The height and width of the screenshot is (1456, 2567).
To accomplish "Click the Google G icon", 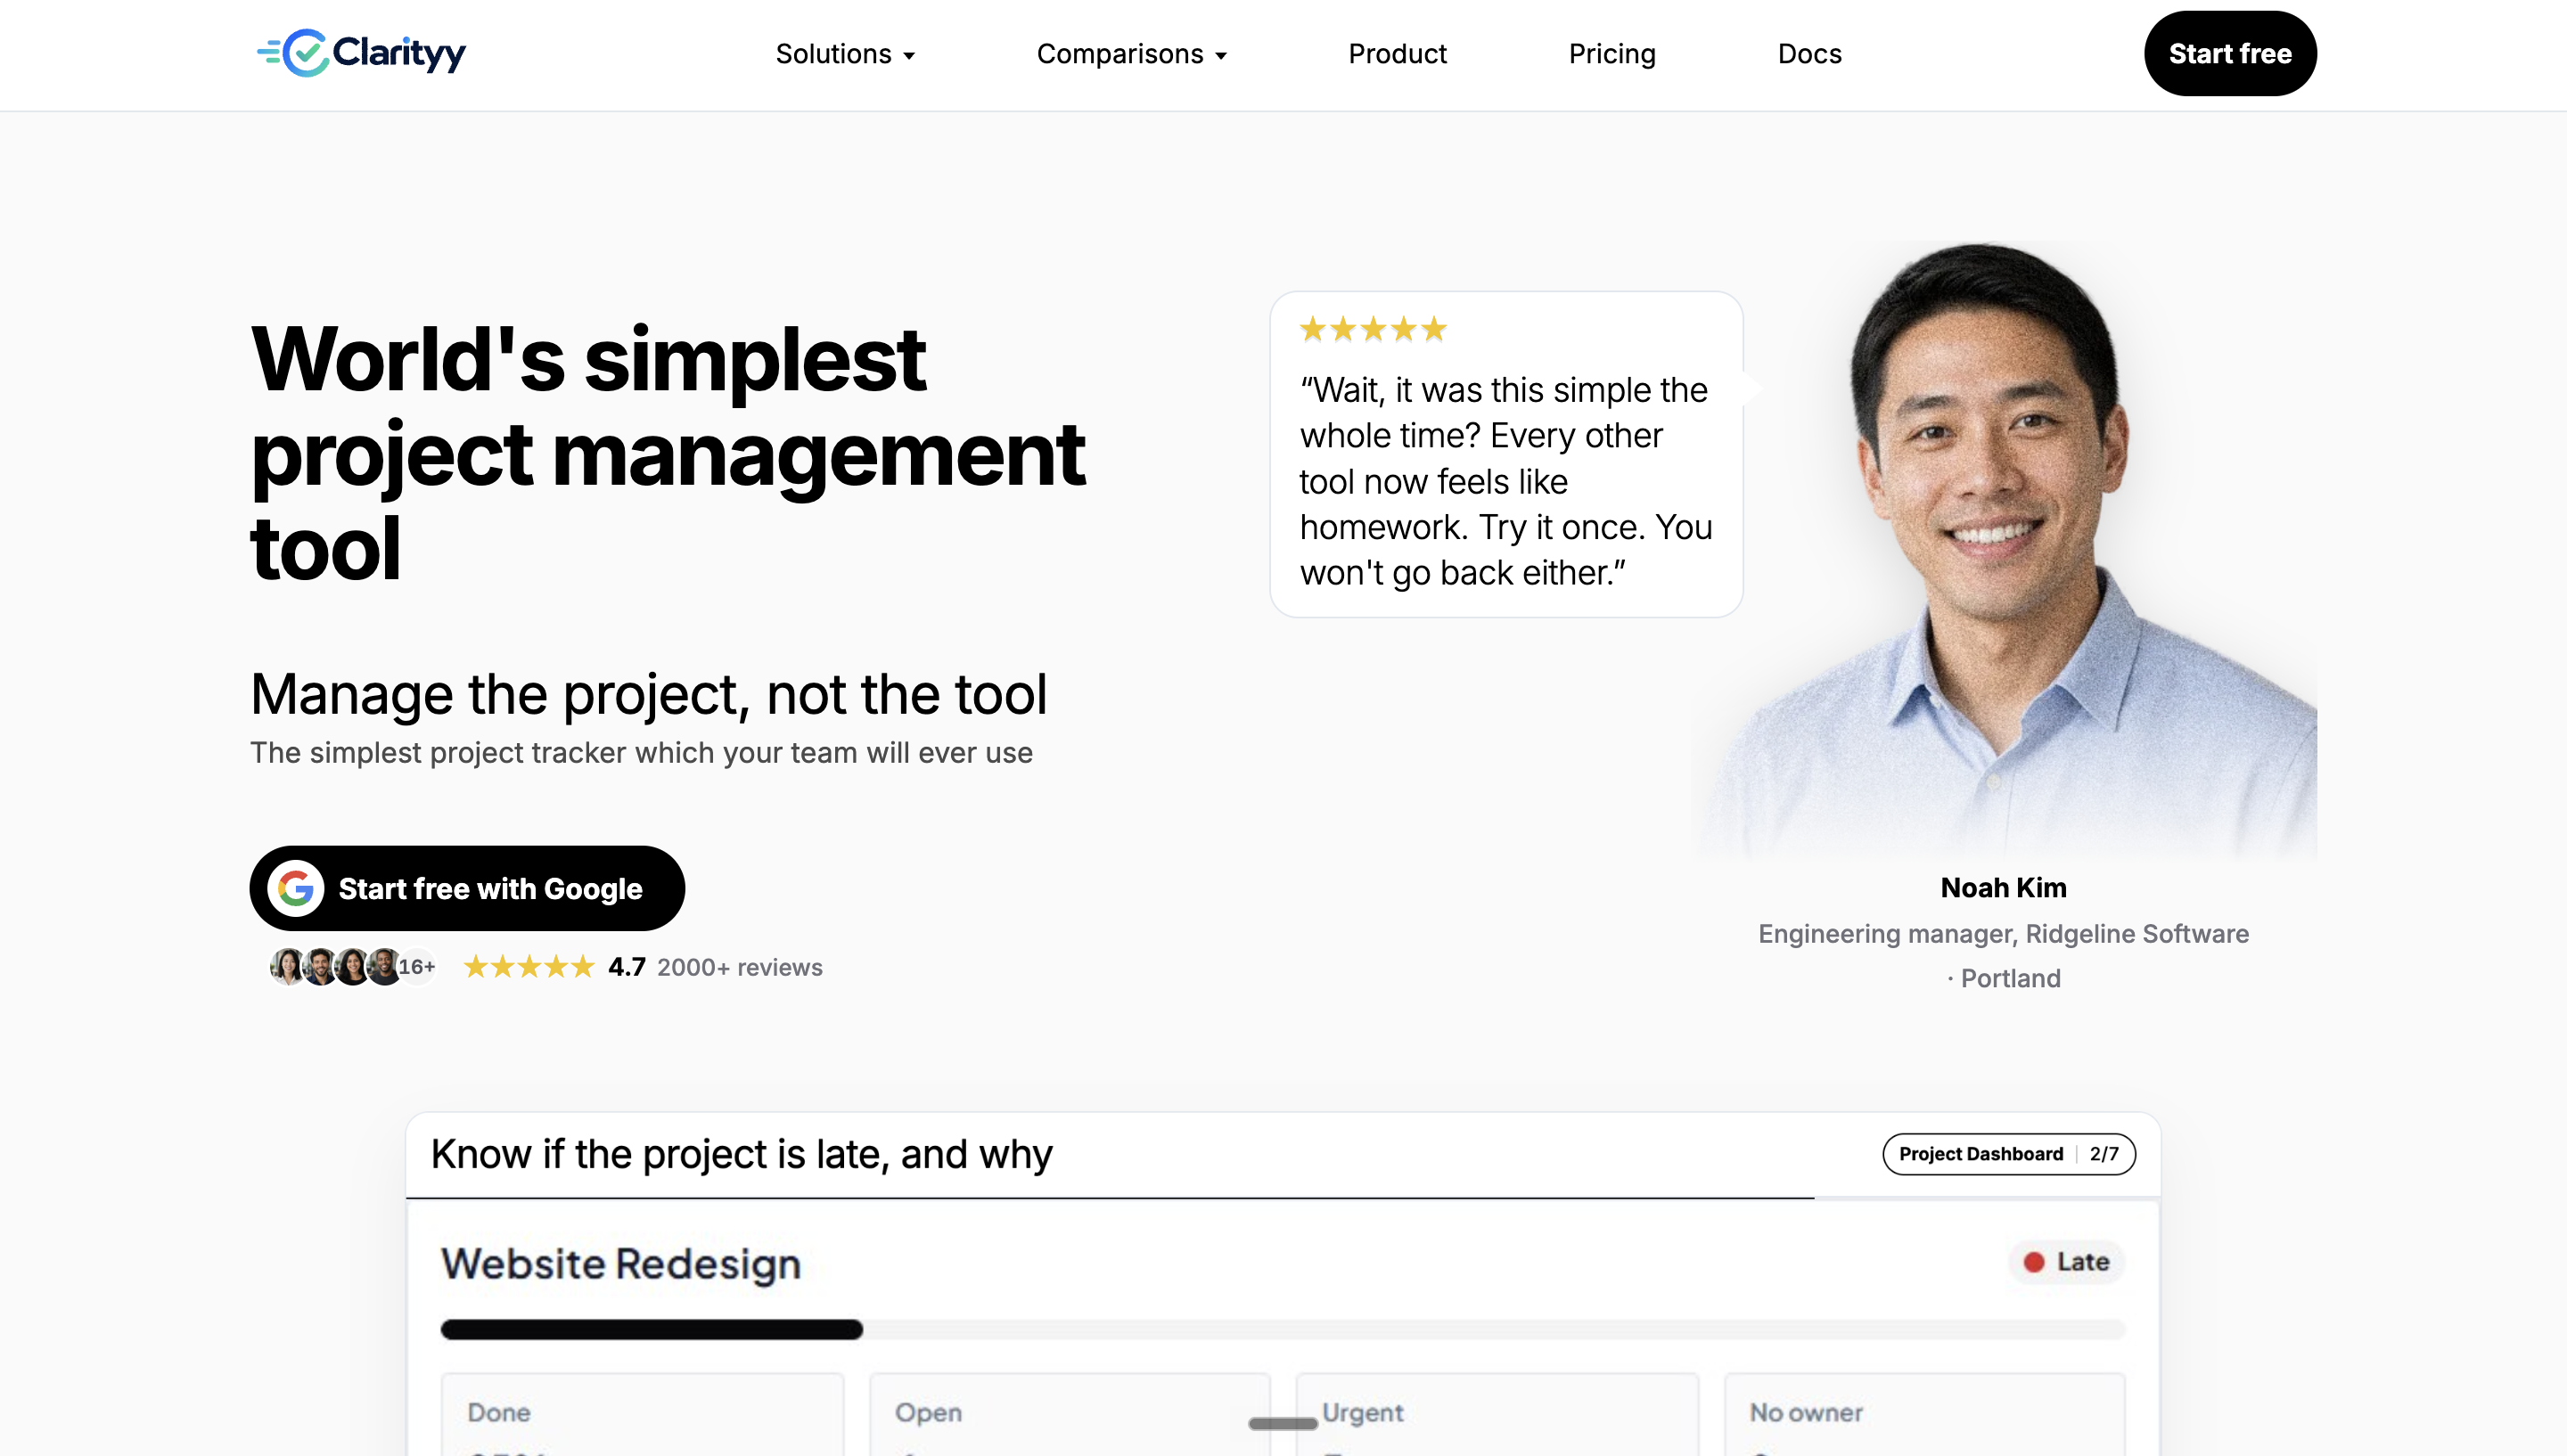I will point(295,888).
